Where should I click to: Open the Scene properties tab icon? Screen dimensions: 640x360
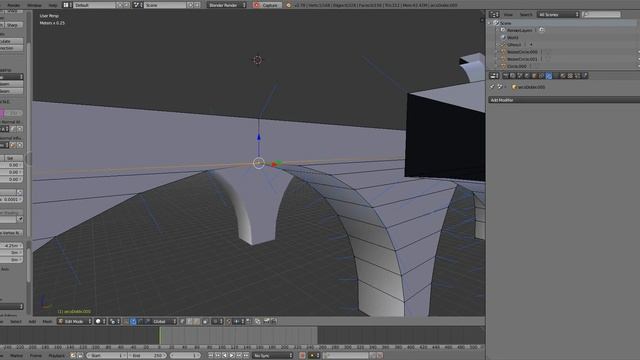point(519,76)
